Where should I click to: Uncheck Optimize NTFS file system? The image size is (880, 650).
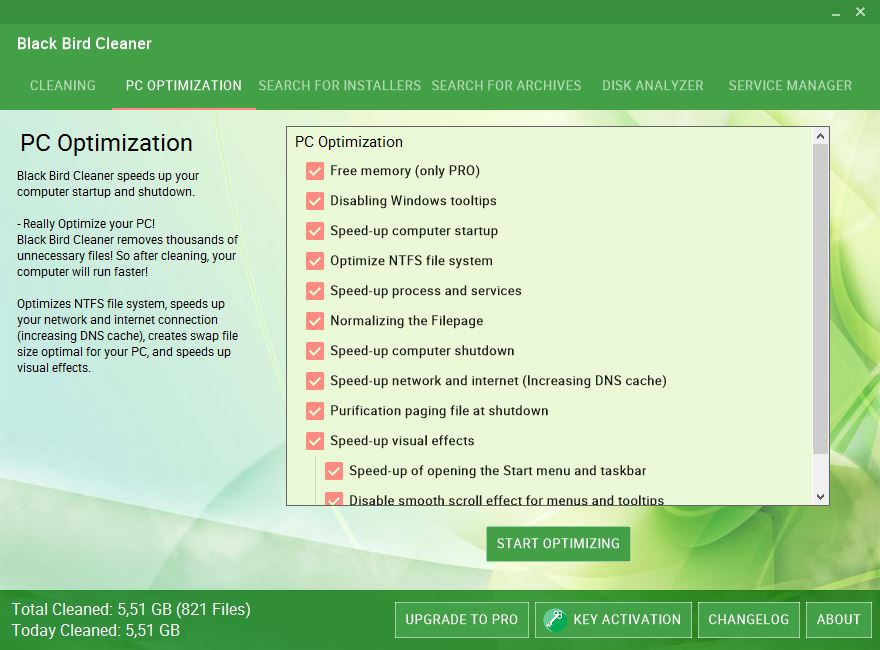pos(315,260)
